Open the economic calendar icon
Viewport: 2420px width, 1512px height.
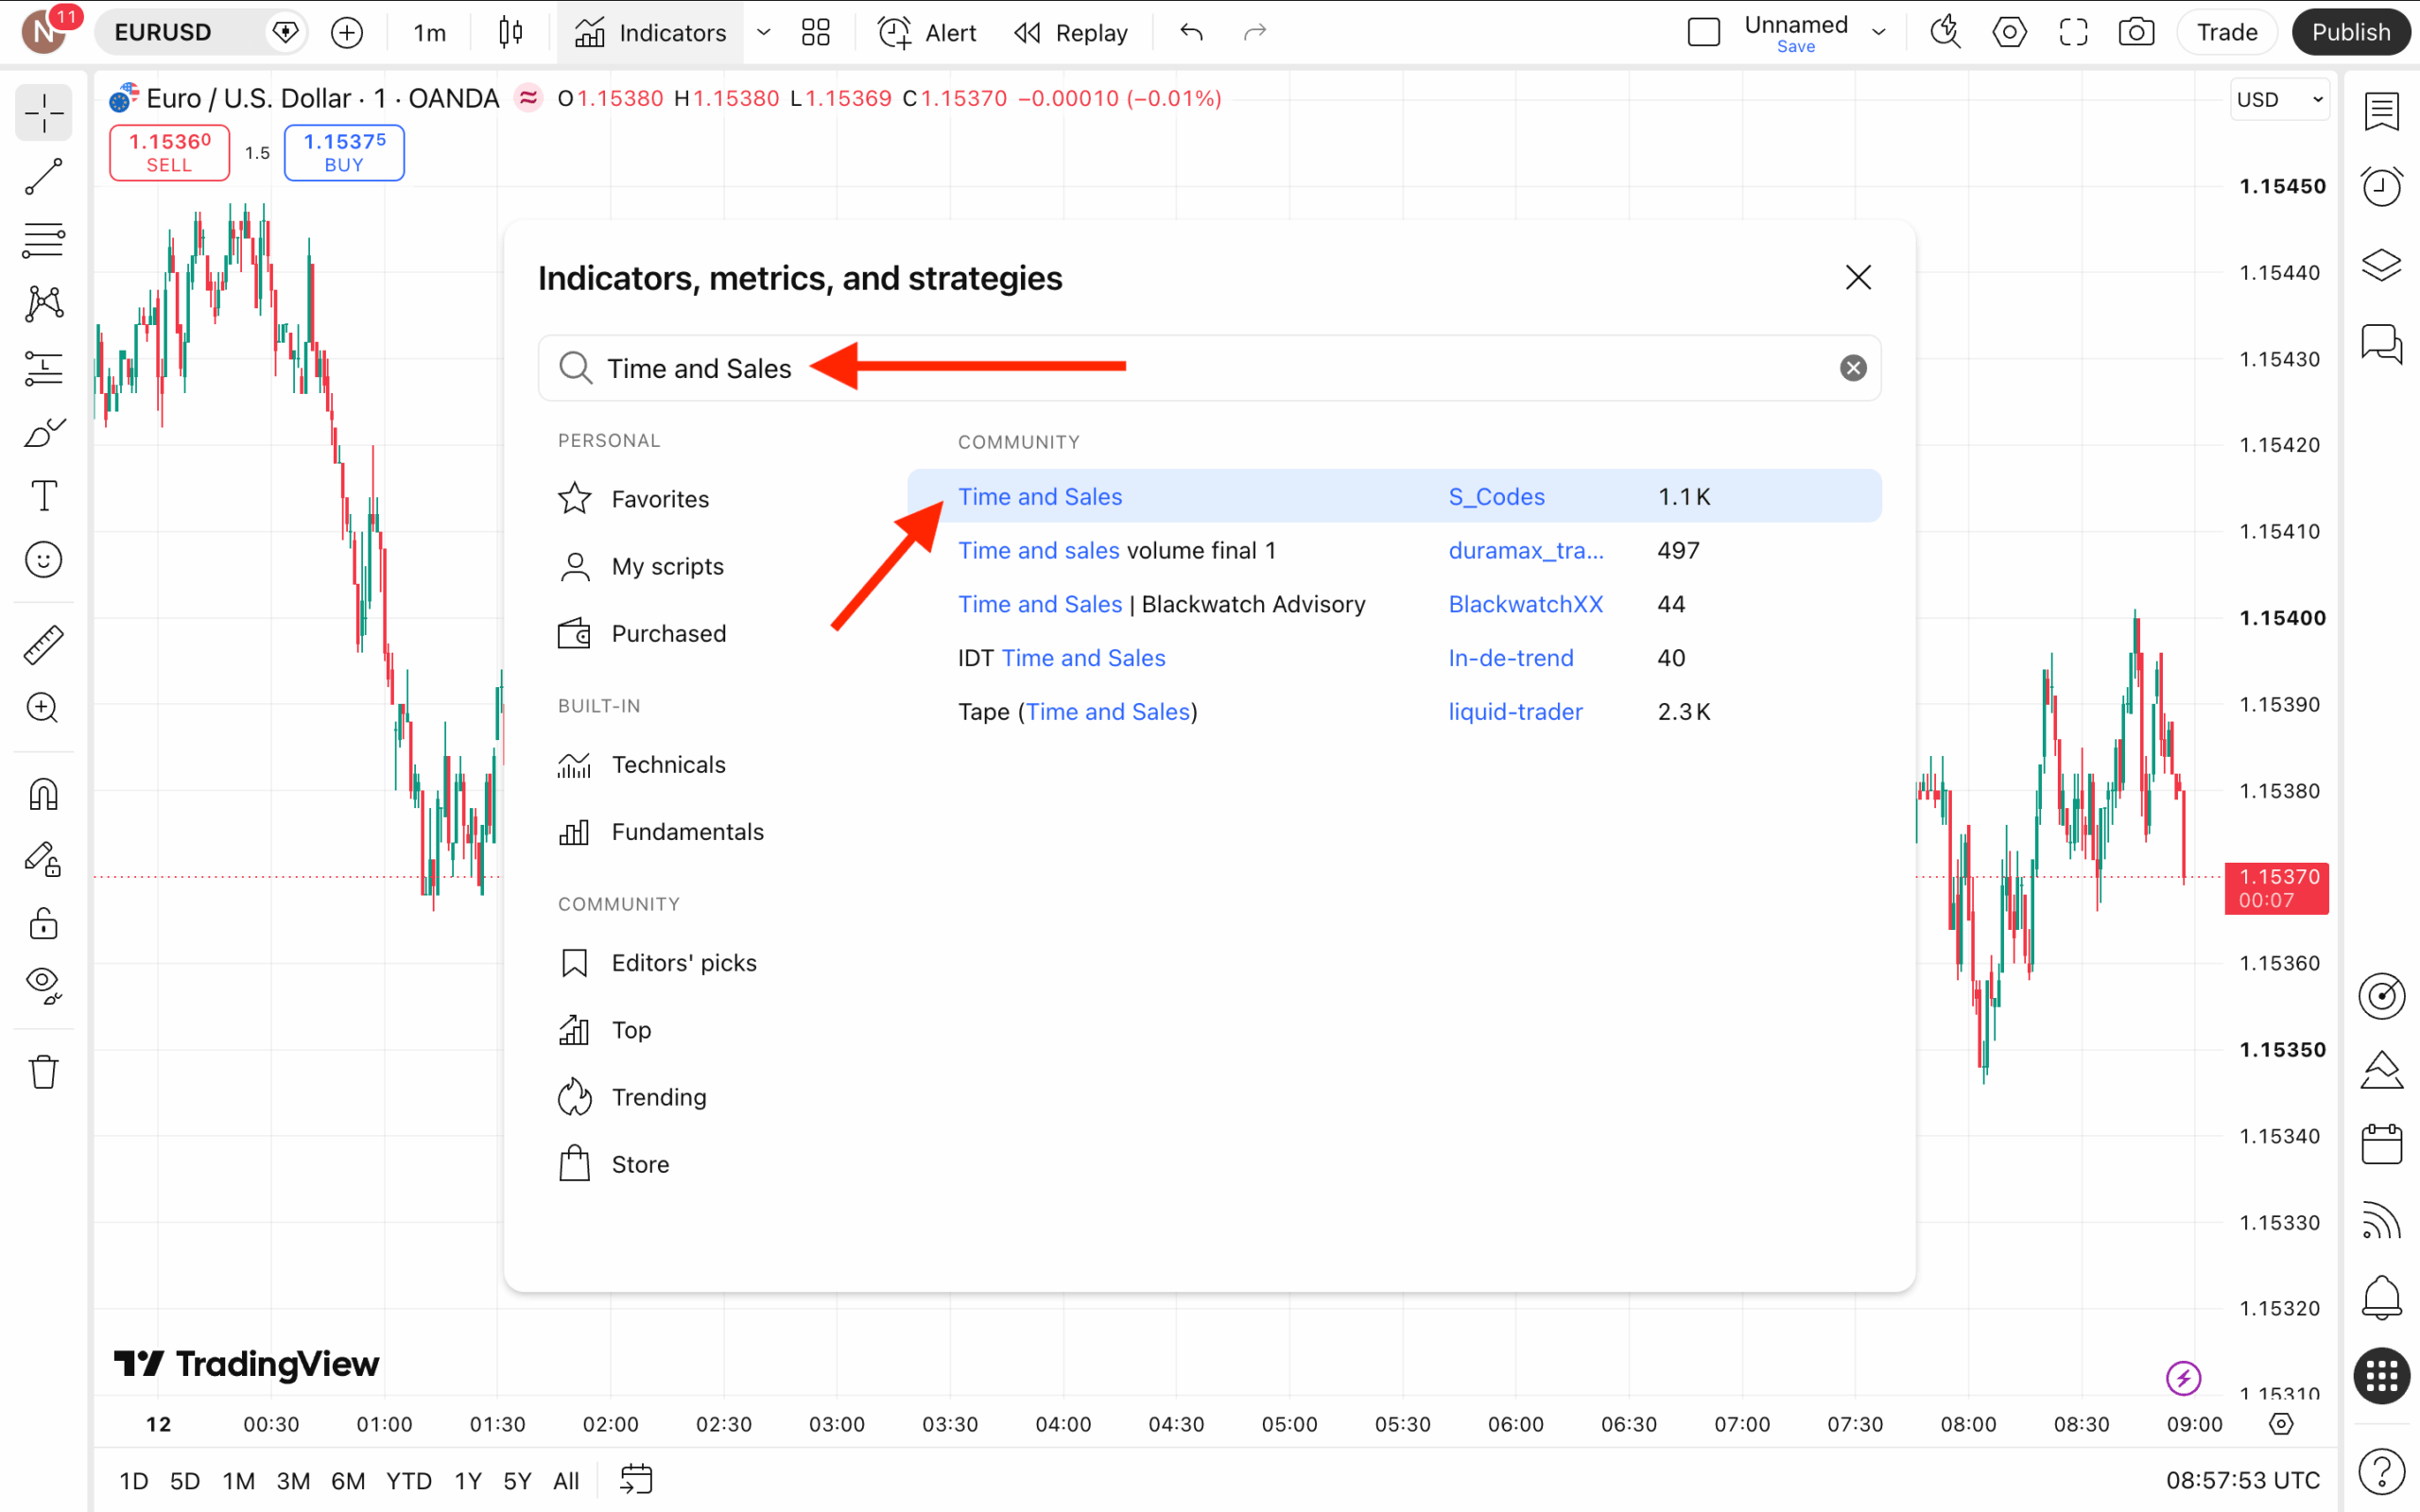(x=2382, y=1144)
